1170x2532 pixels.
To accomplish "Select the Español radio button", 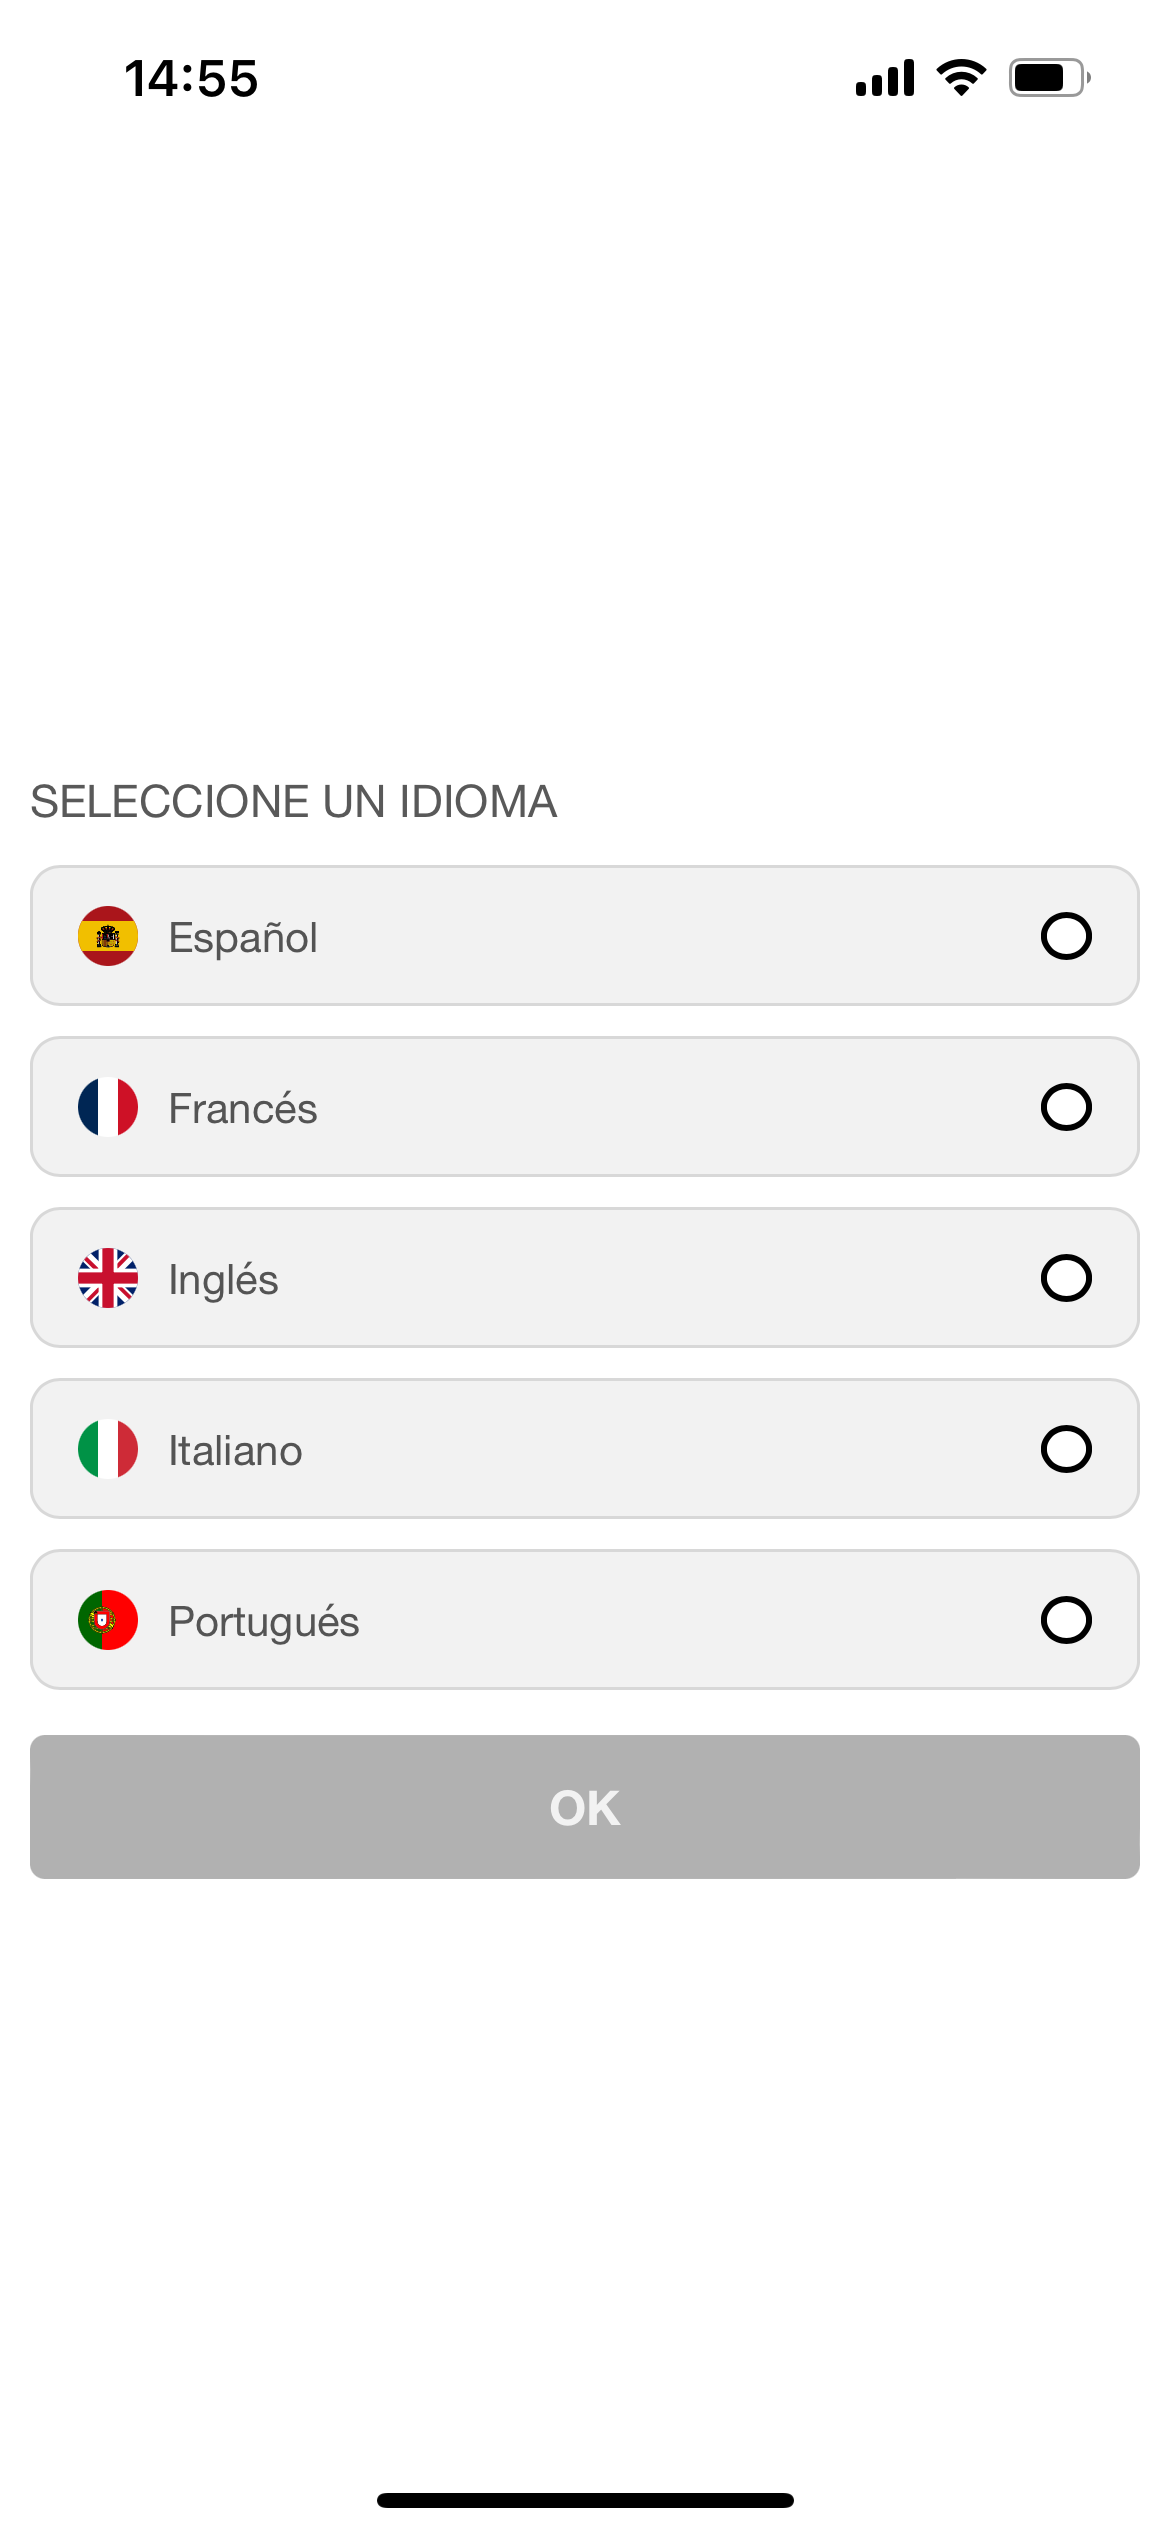I will [1066, 936].
